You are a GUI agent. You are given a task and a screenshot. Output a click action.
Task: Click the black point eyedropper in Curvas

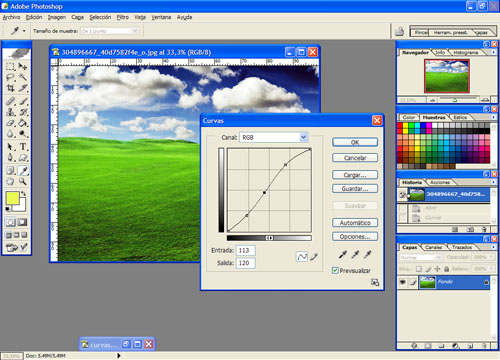pyautogui.click(x=342, y=255)
